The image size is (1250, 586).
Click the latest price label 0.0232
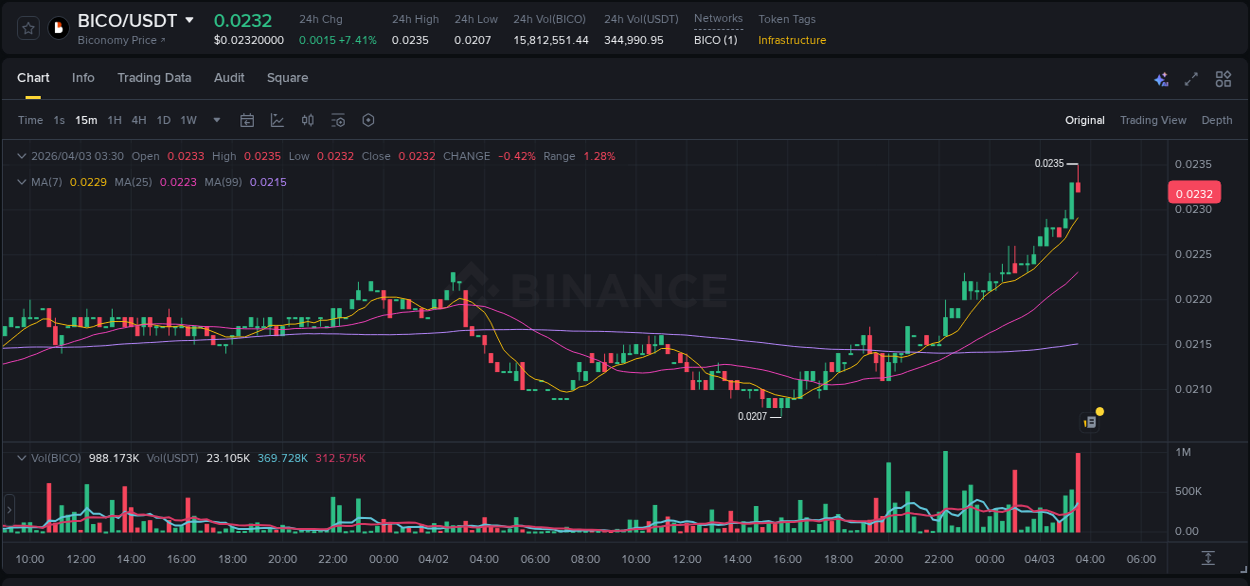pos(1196,192)
